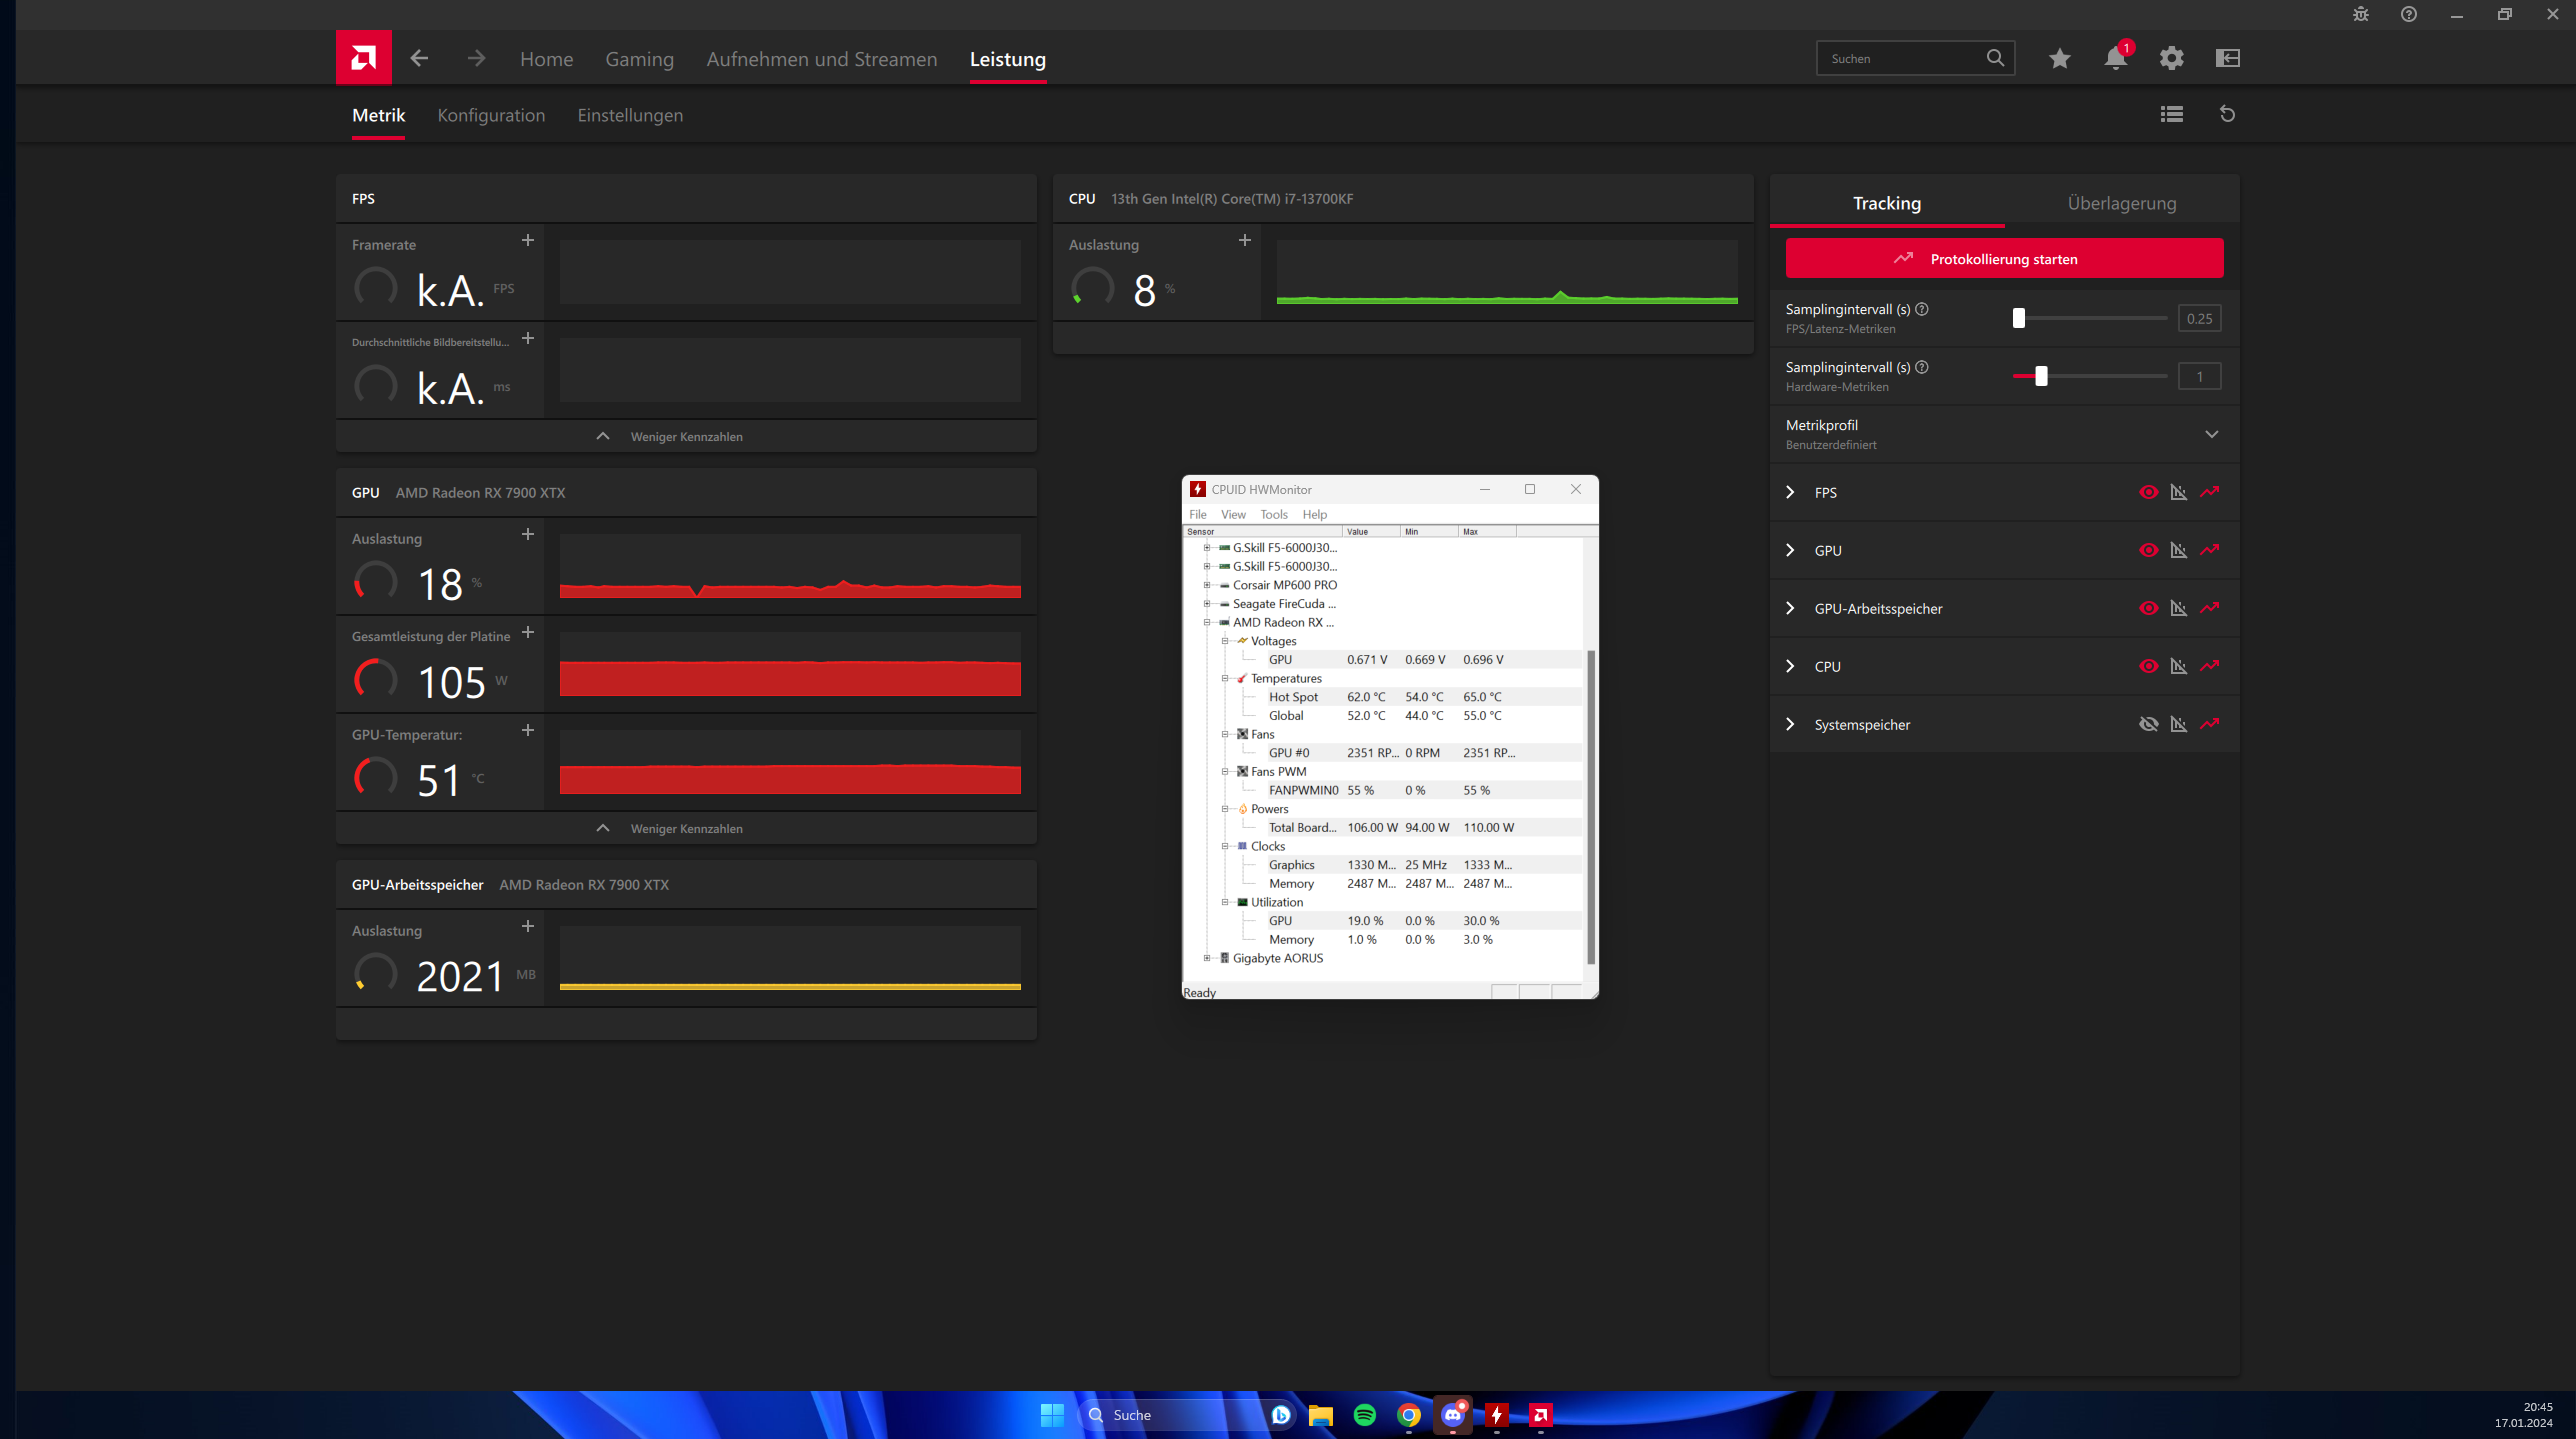Viewport: 2576px width, 1439px height.
Task: Open HWMonitor from the taskbar
Action: [x=1497, y=1414]
